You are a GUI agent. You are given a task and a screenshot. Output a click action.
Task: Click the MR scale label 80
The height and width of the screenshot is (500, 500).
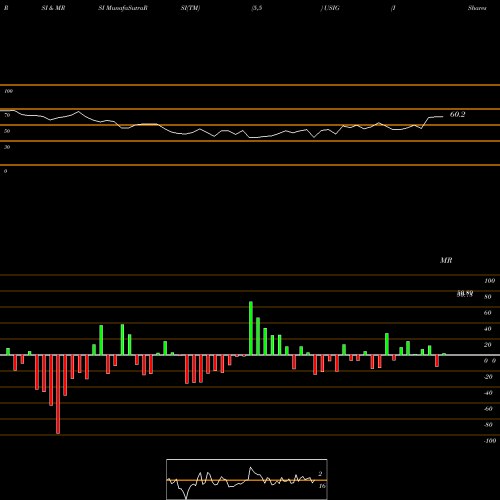coord(488,297)
